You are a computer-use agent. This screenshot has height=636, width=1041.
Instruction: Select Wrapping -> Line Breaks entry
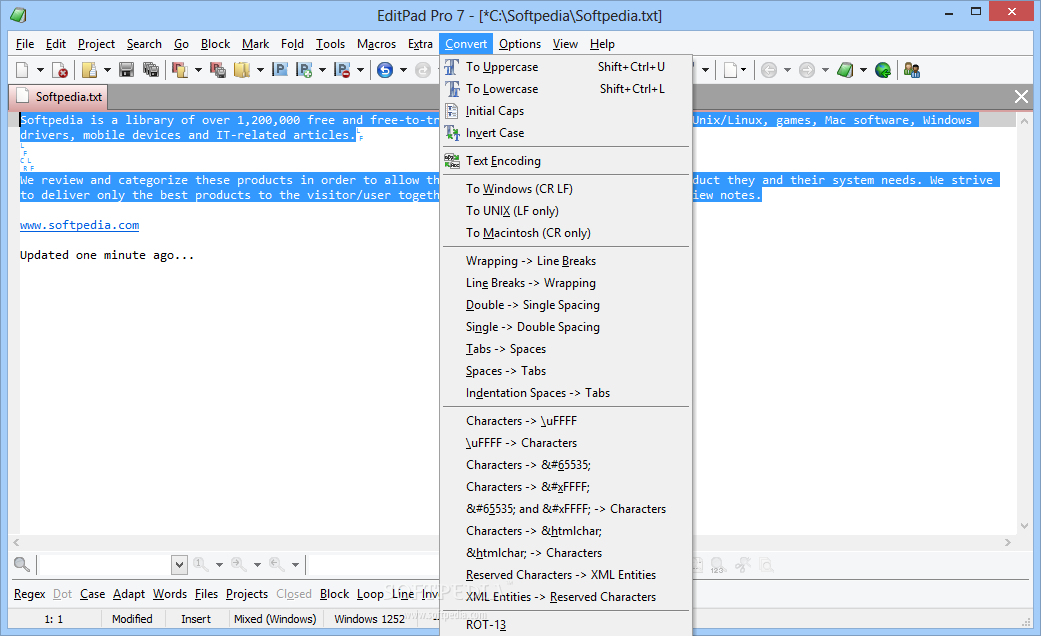[566, 261]
